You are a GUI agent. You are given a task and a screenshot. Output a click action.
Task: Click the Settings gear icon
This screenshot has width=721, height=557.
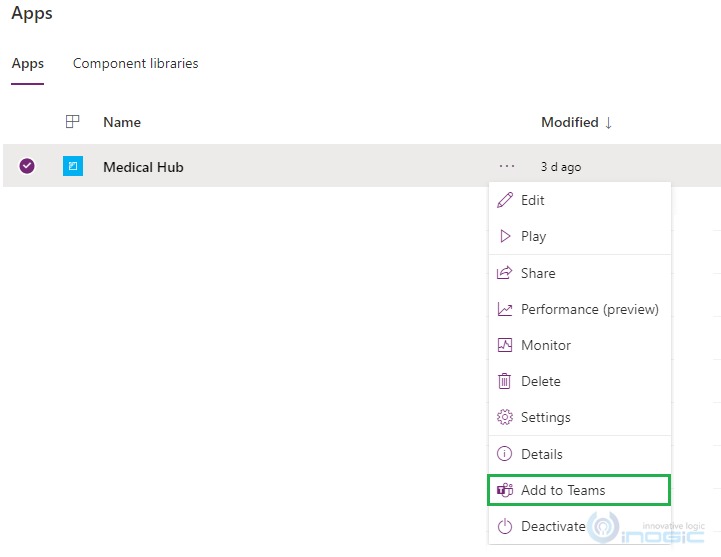coord(504,417)
